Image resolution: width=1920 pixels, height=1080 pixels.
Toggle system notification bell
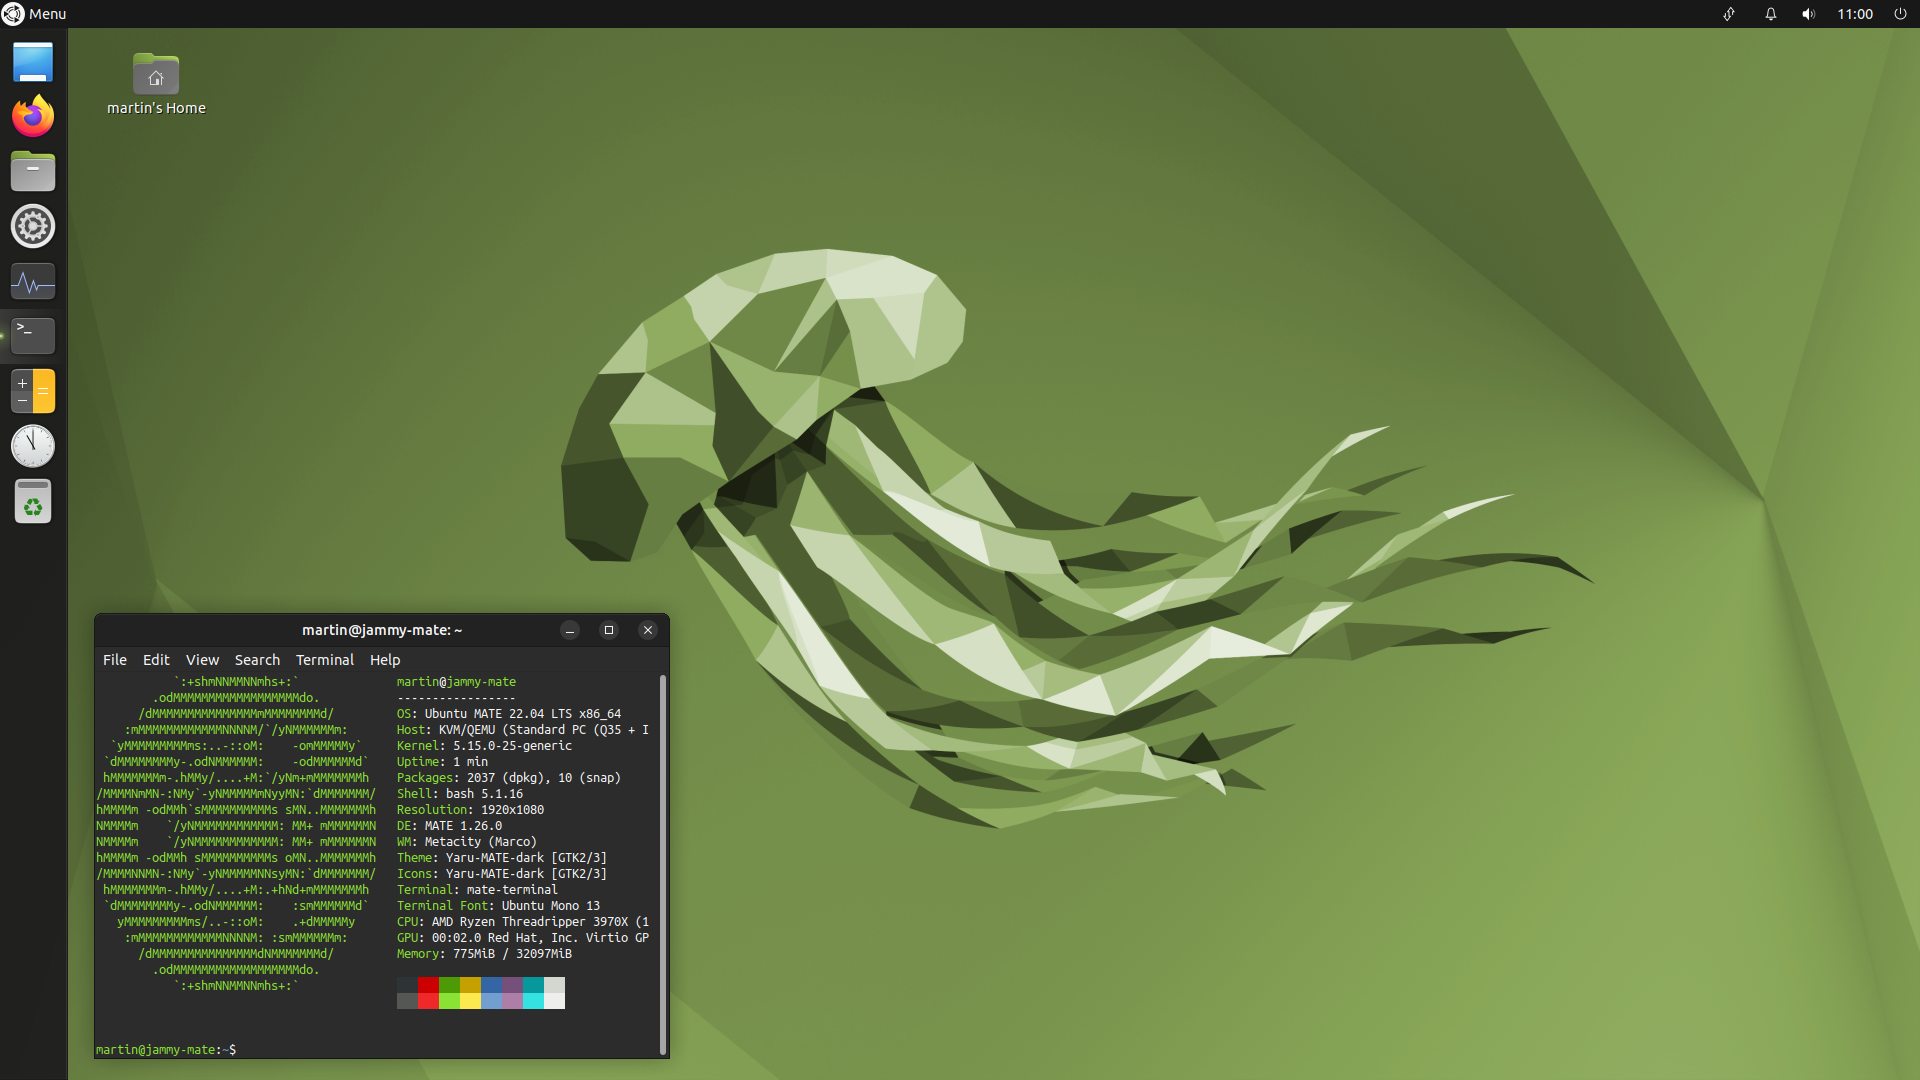[1770, 15]
